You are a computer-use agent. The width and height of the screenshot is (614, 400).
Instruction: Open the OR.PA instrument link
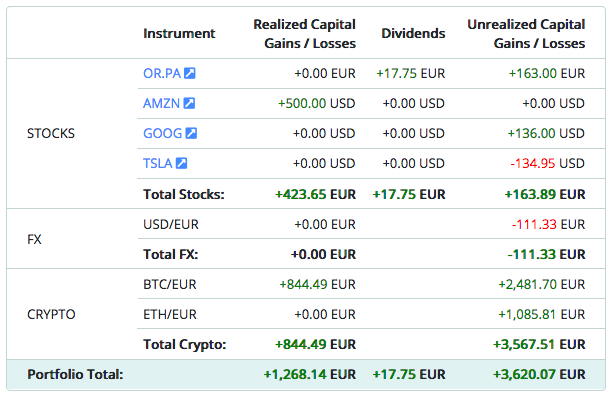click(161, 73)
